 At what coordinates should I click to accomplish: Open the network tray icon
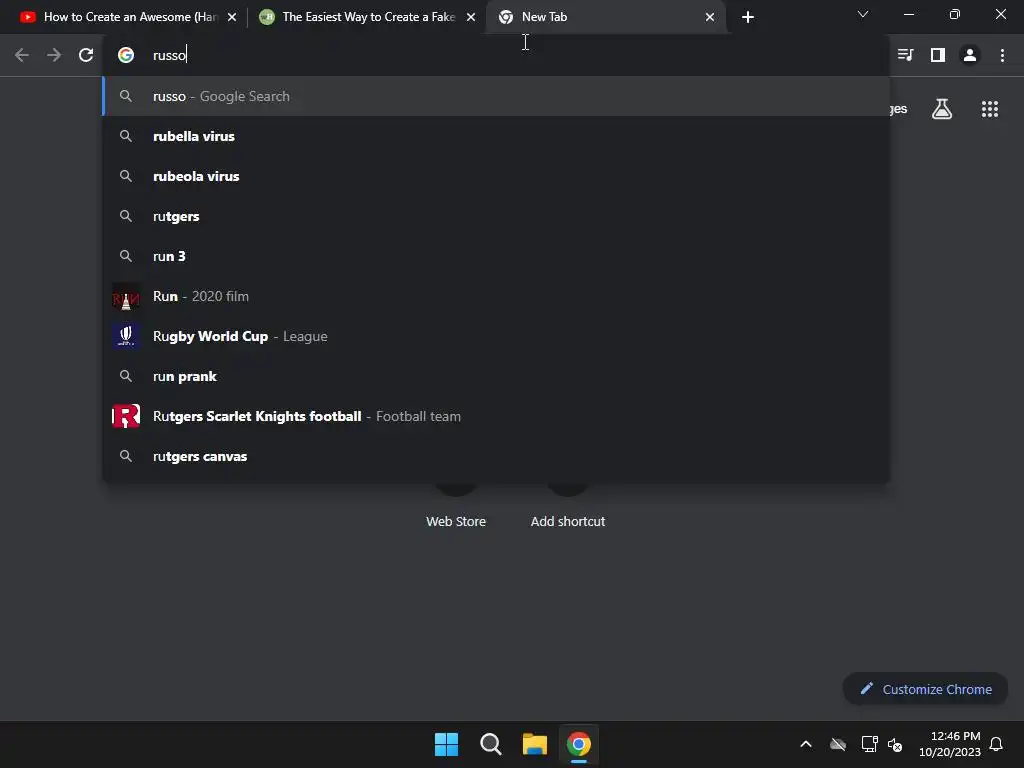869,744
